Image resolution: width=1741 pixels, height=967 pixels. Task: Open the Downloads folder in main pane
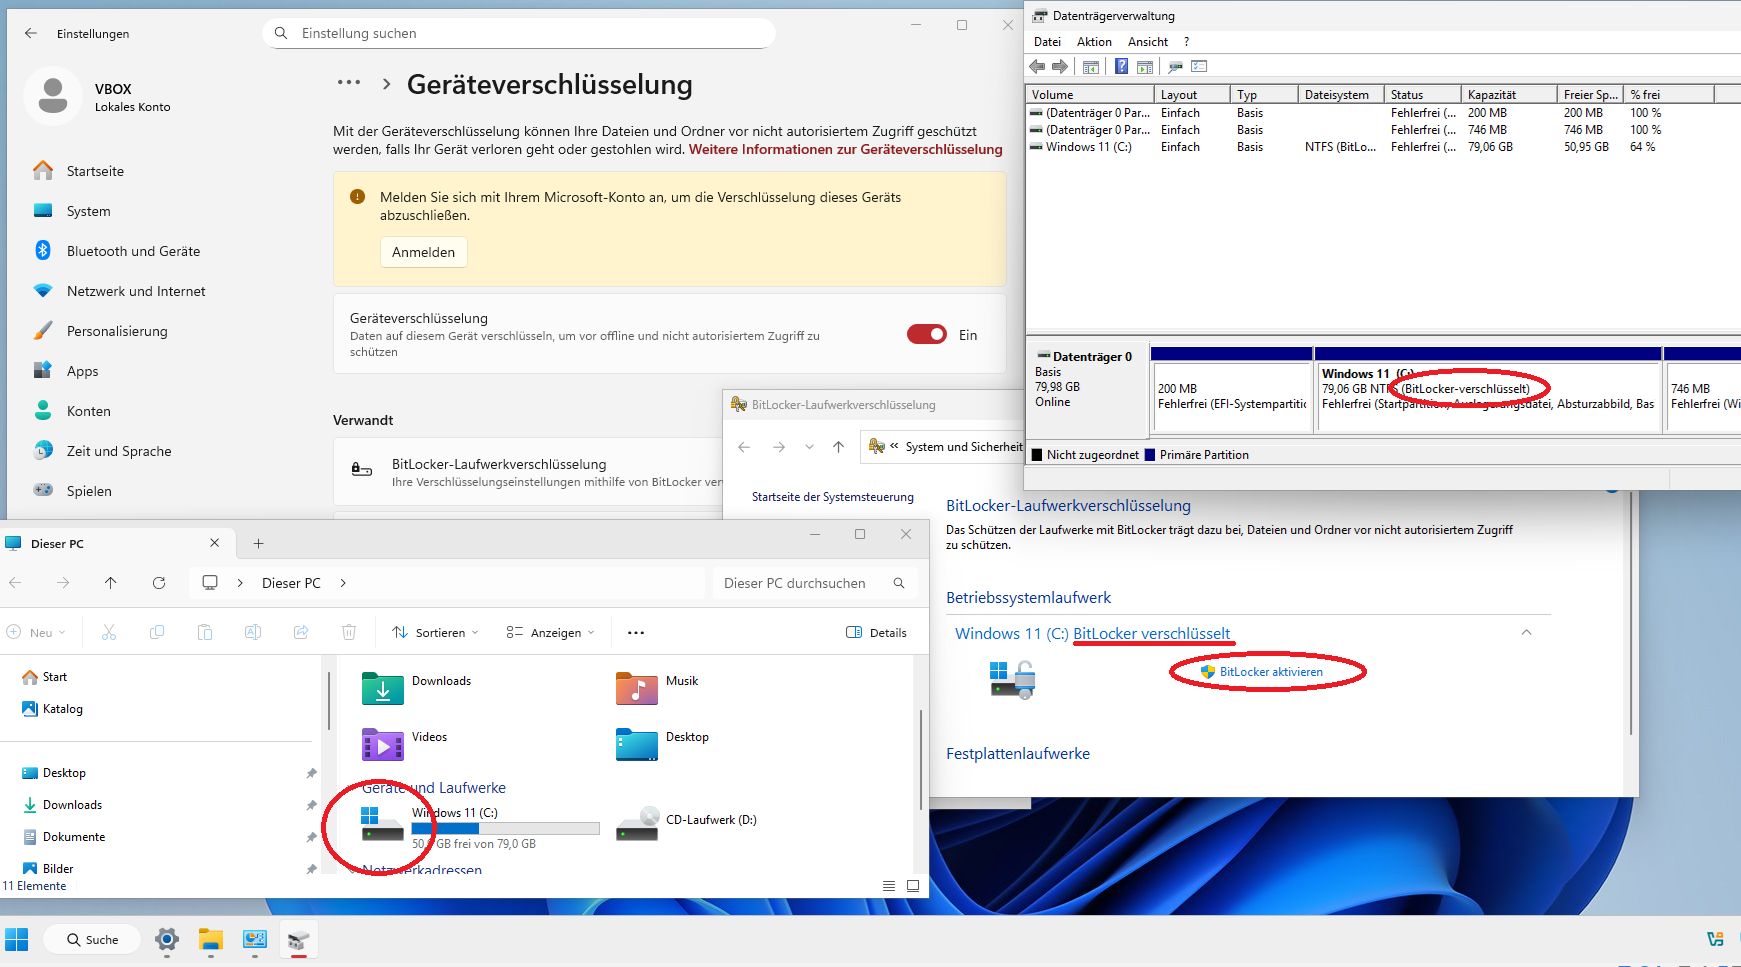[417, 688]
